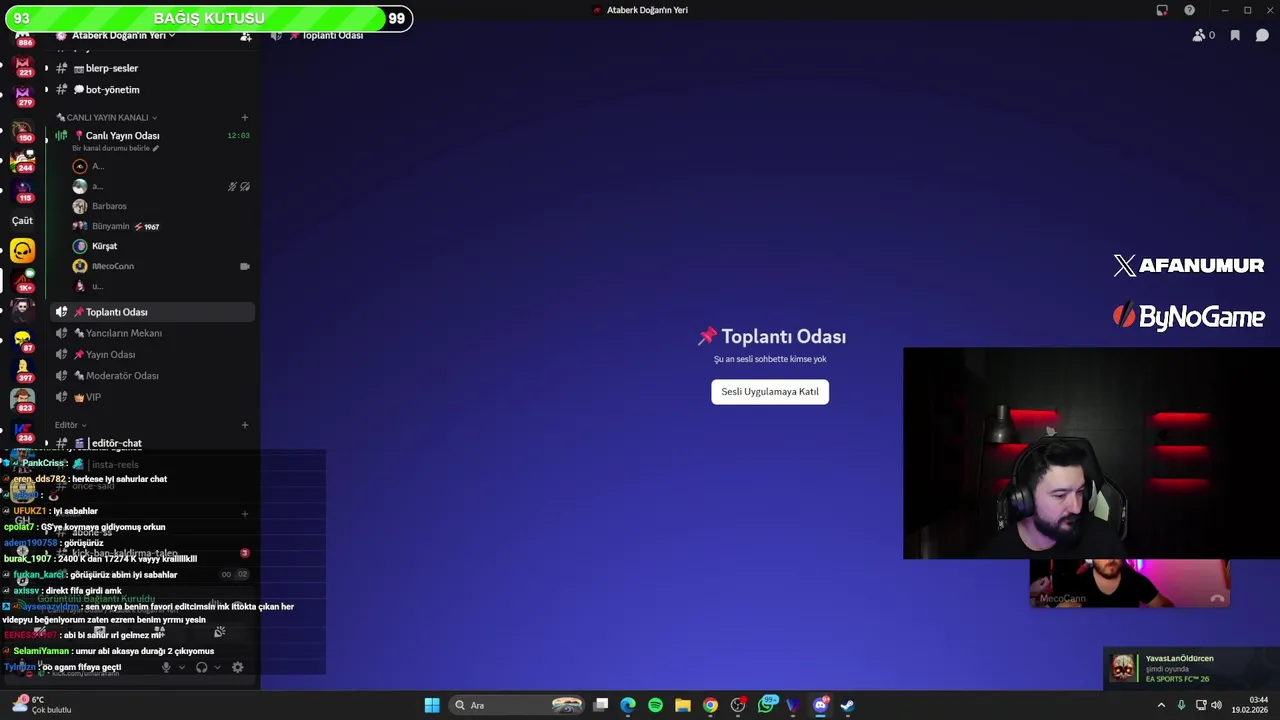Open Steam from the taskbar
This screenshot has height=720, width=1280.
[x=847, y=705]
